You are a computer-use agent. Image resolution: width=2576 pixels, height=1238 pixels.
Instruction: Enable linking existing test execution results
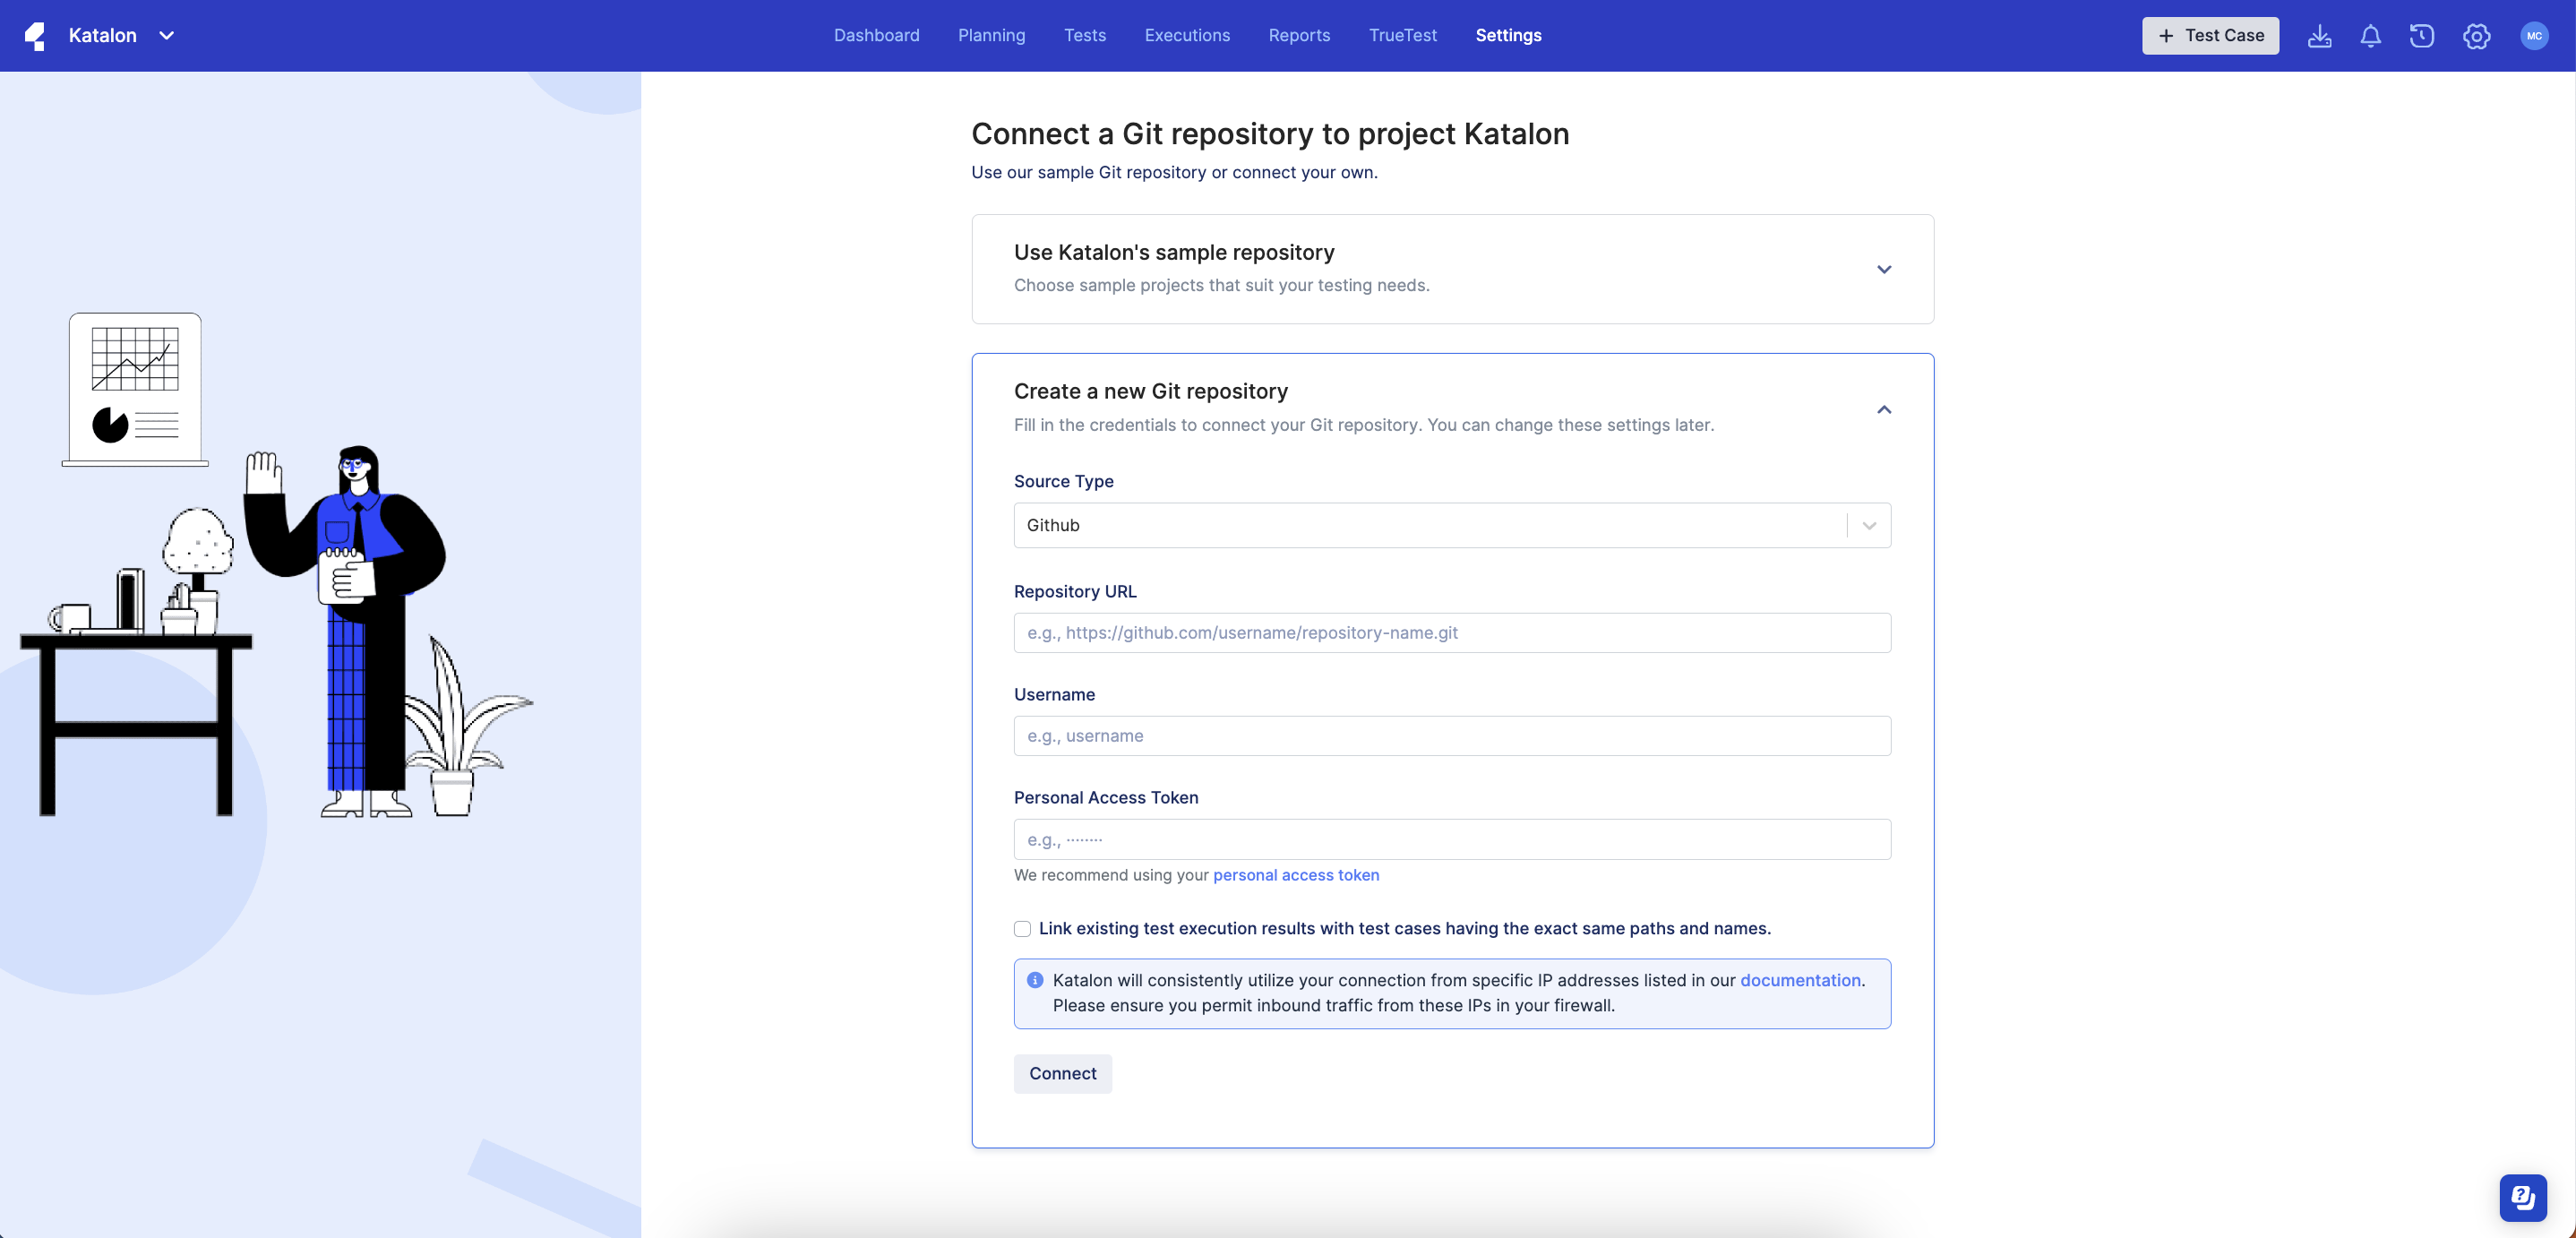pyautogui.click(x=1022, y=929)
